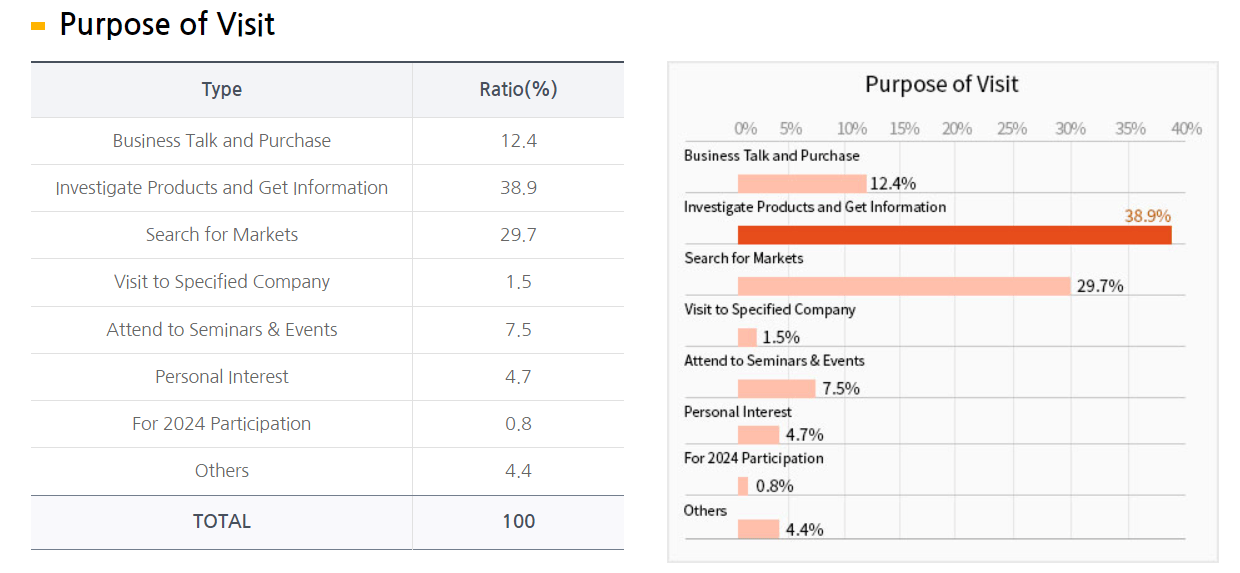
Task: Select the Business Talk and Purchase table row
Action: 221,141
